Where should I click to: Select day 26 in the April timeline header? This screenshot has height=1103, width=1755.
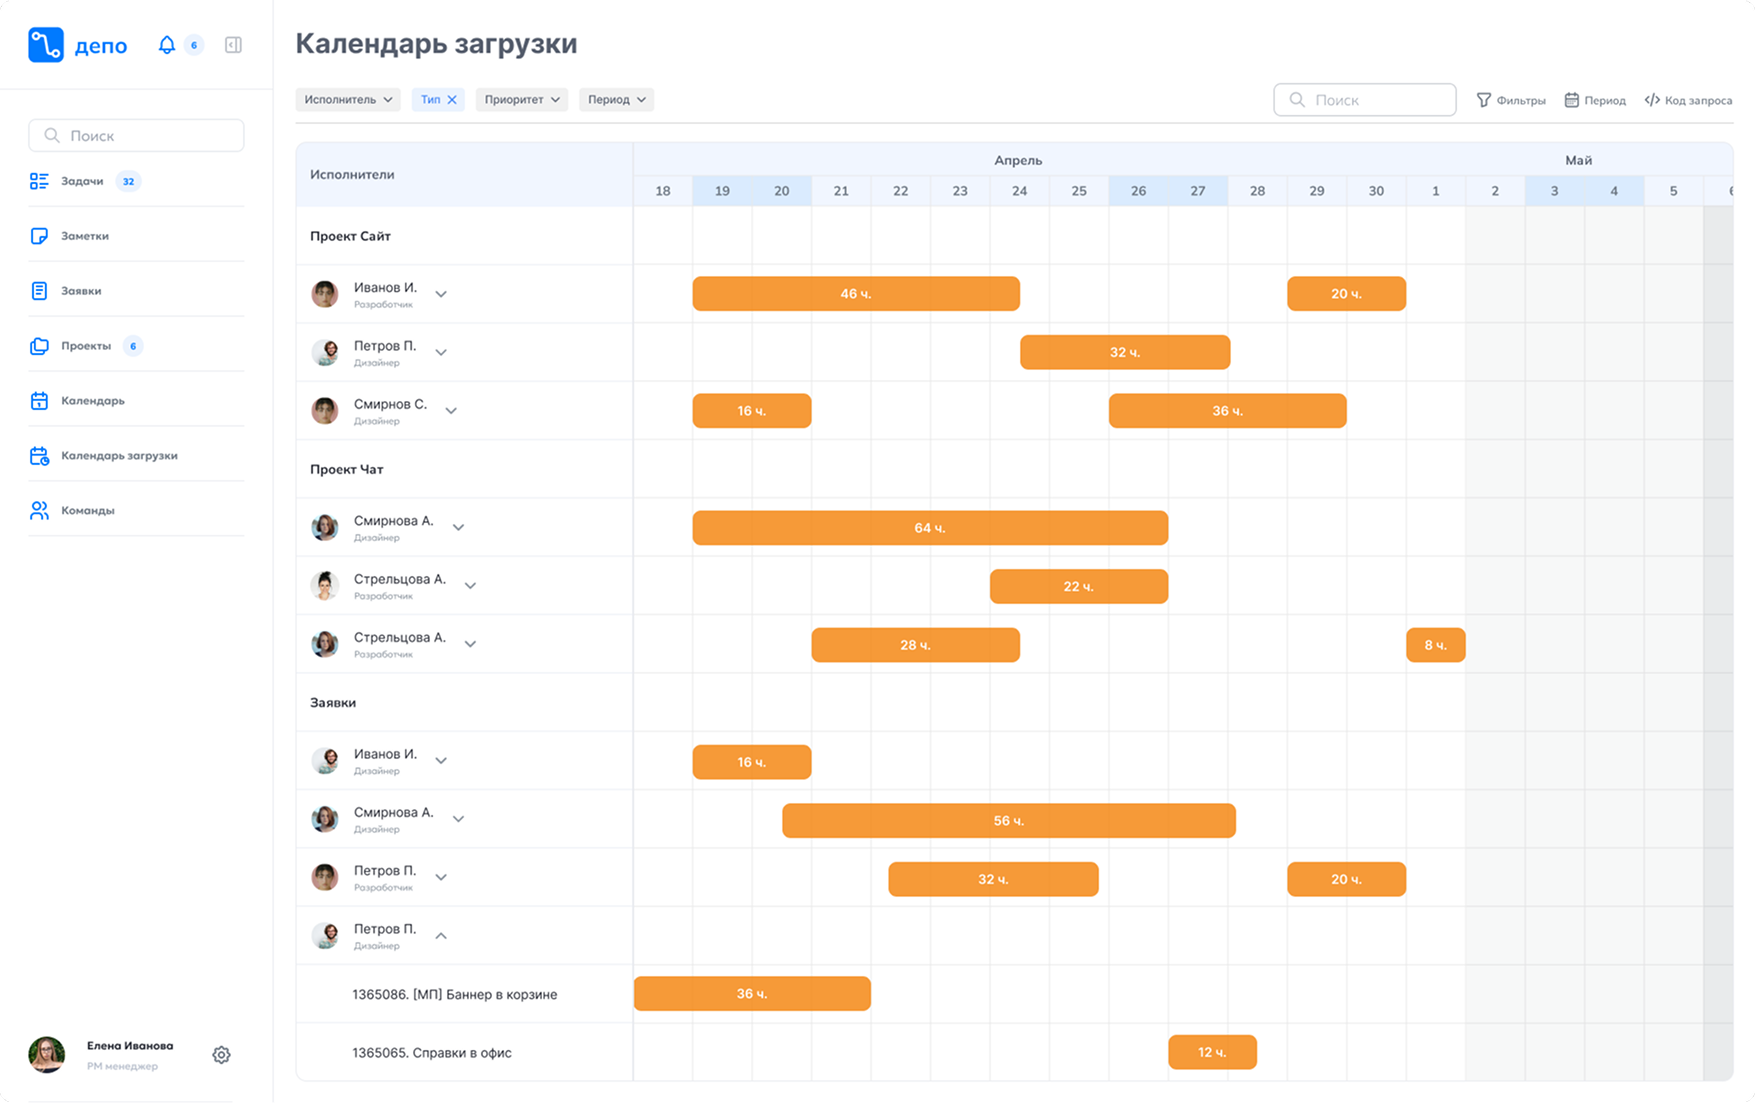coord(1138,191)
